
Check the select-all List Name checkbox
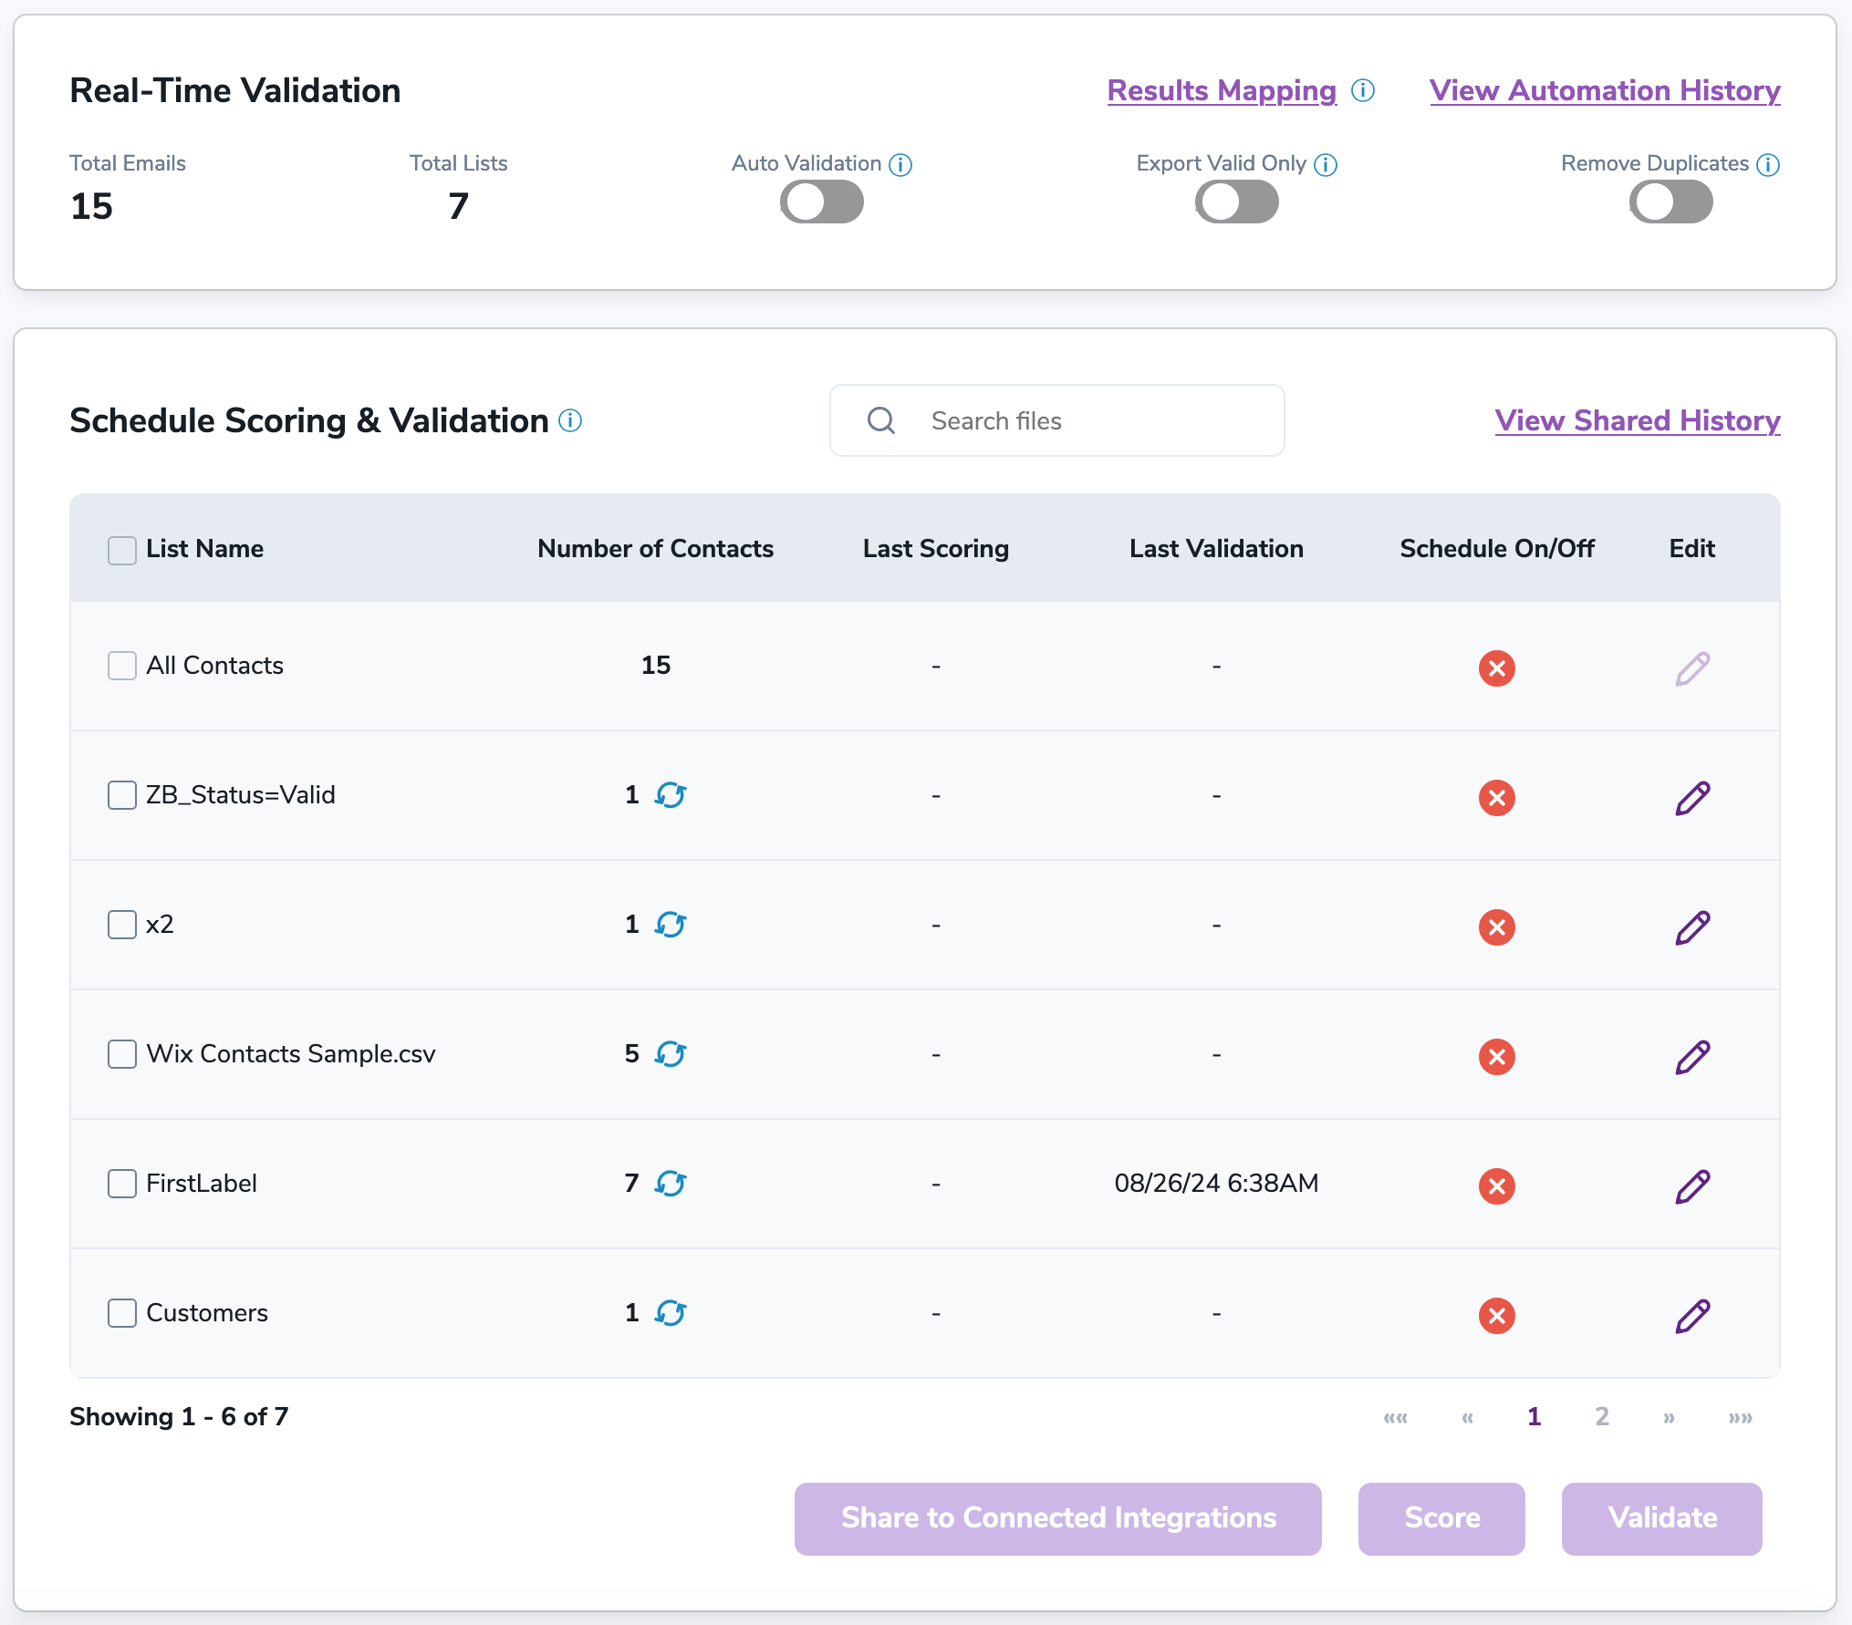pyautogui.click(x=122, y=550)
